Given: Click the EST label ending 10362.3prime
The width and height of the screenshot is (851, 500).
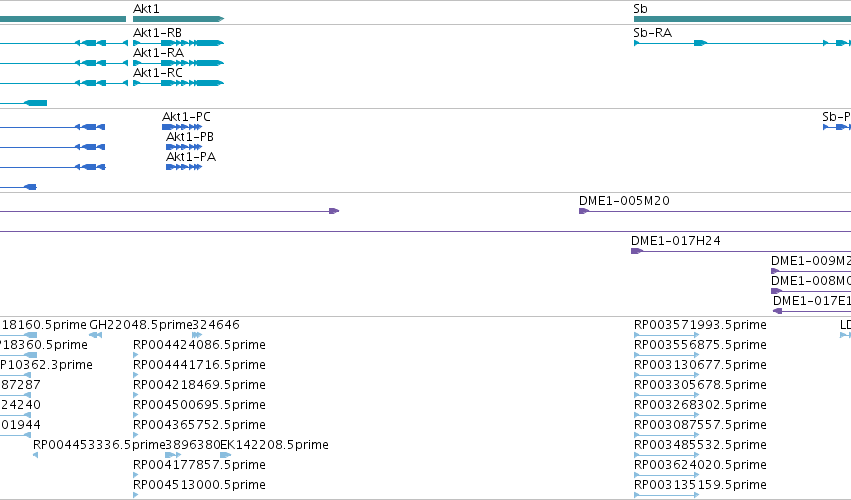Looking at the screenshot, I should [x=46, y=365].
